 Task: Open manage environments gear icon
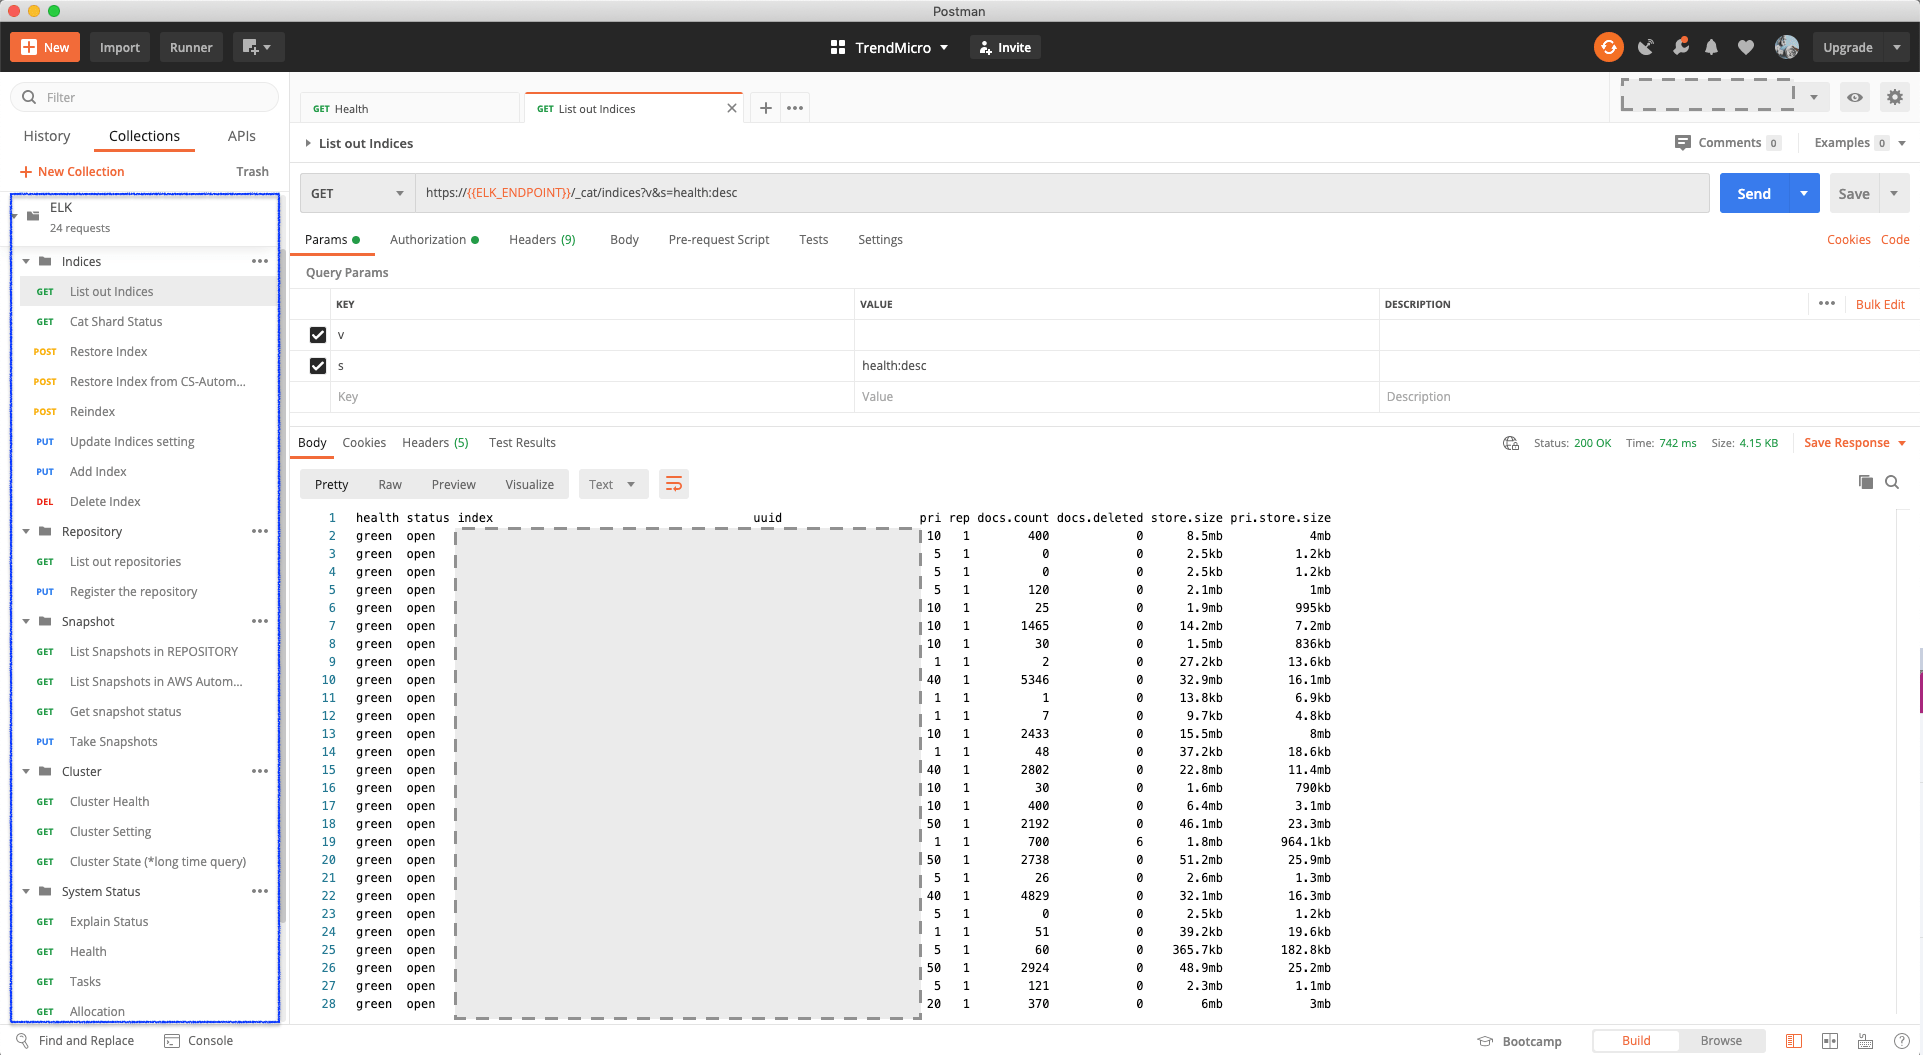pos(1895,97)
